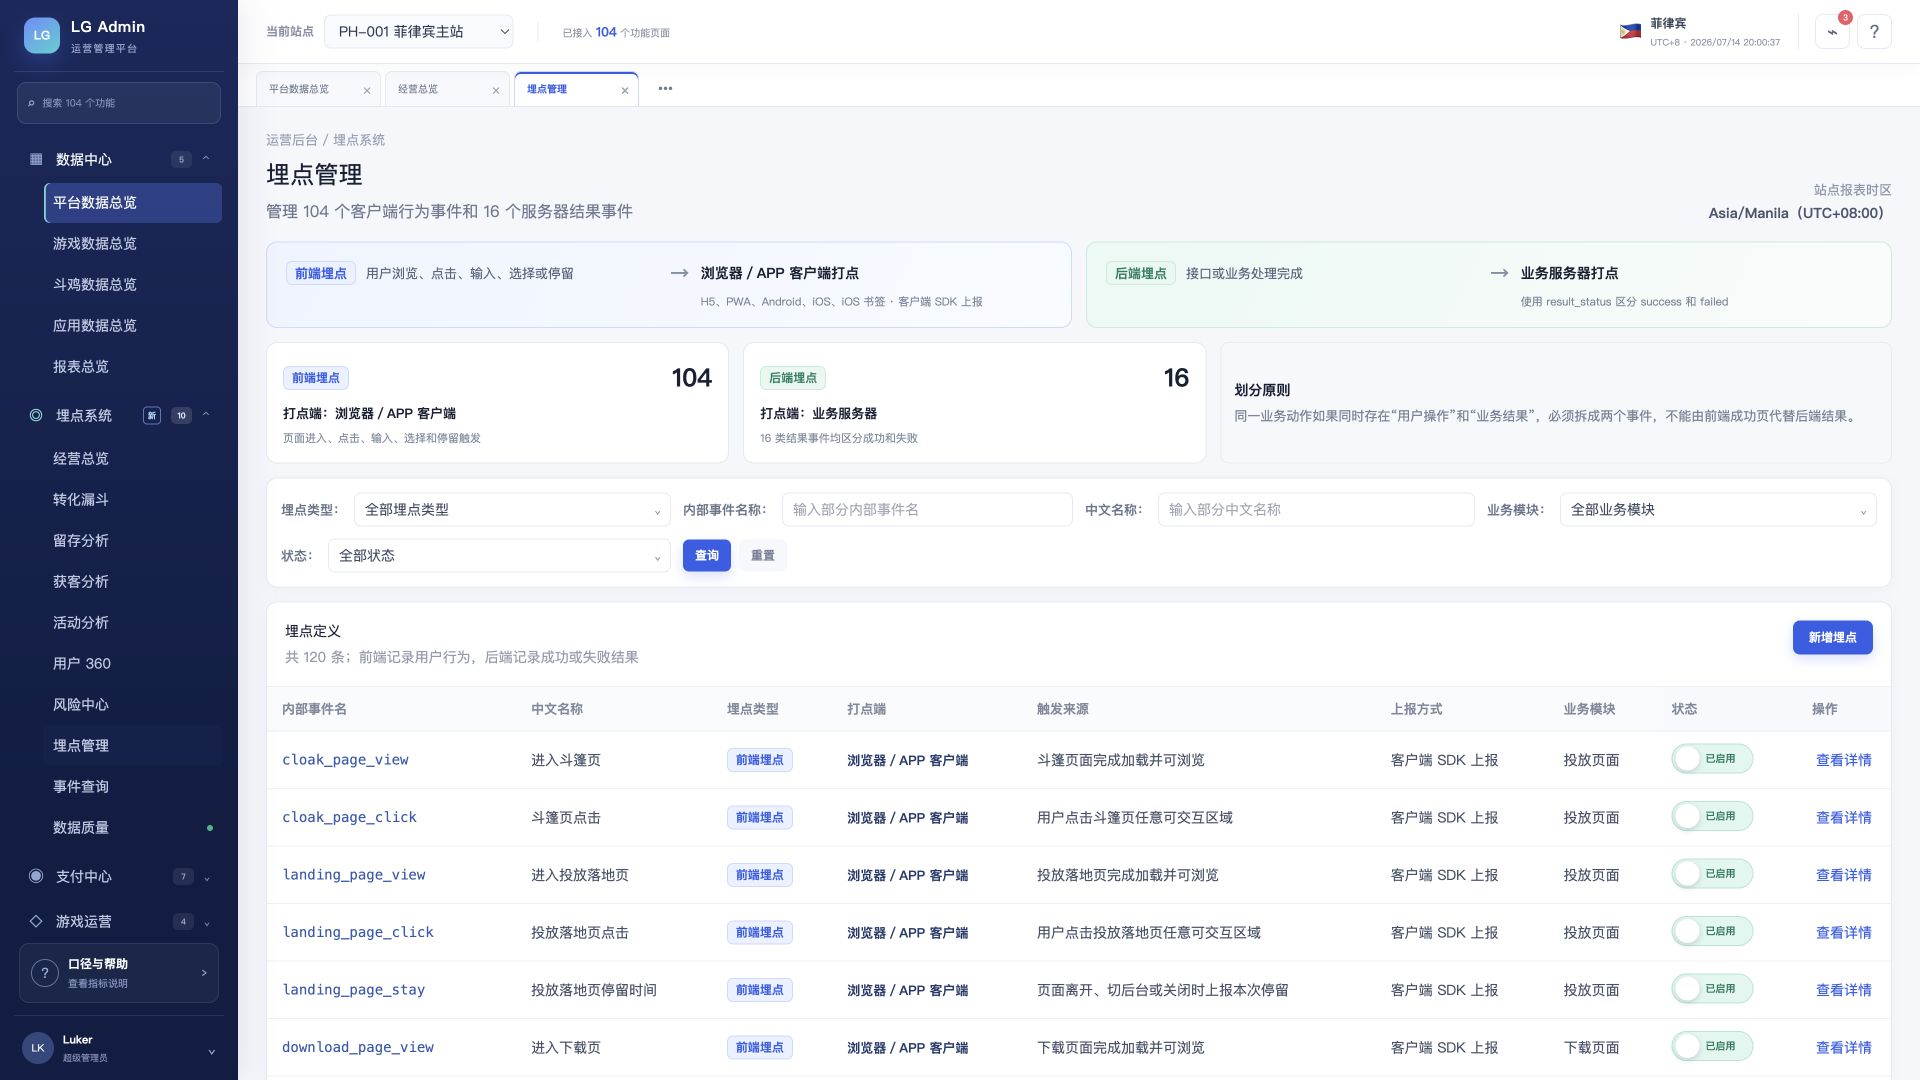The image size is (1920, 1080).
Task: Expand the 业务模块 dropdown
Action: tap(1717, 510)
